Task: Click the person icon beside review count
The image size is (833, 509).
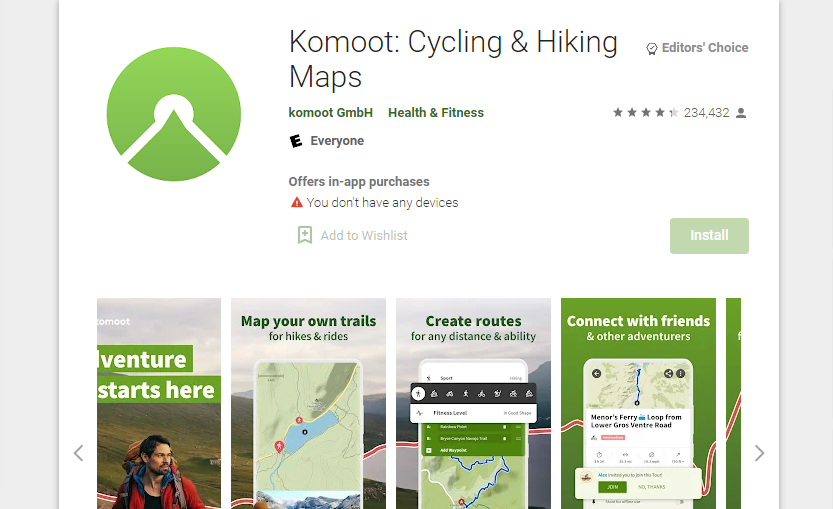Action: [741, 113]
